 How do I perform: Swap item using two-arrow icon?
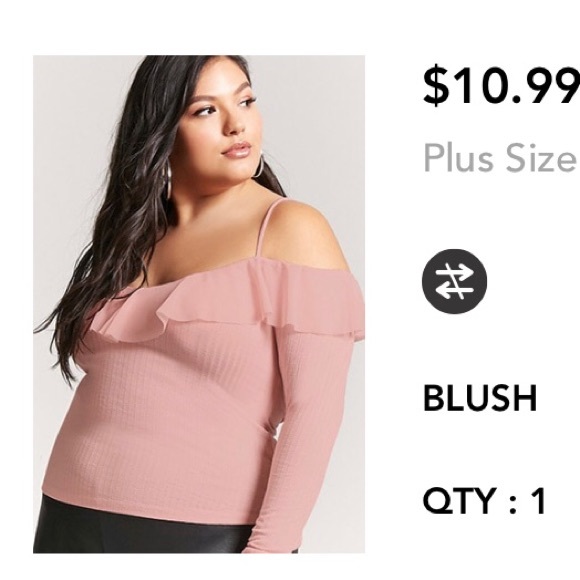pos(454,281)
